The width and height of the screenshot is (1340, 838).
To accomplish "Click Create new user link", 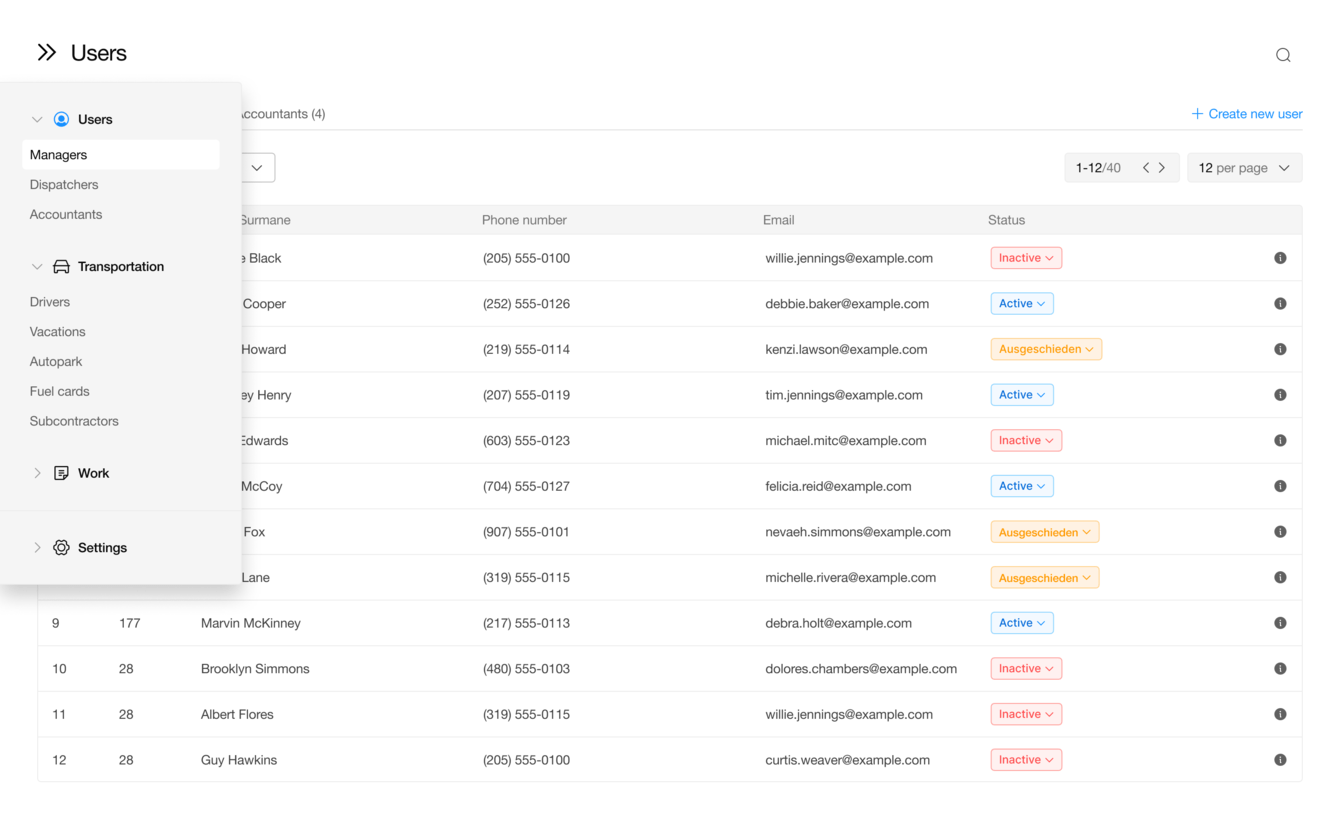I will click(1246, 114).
